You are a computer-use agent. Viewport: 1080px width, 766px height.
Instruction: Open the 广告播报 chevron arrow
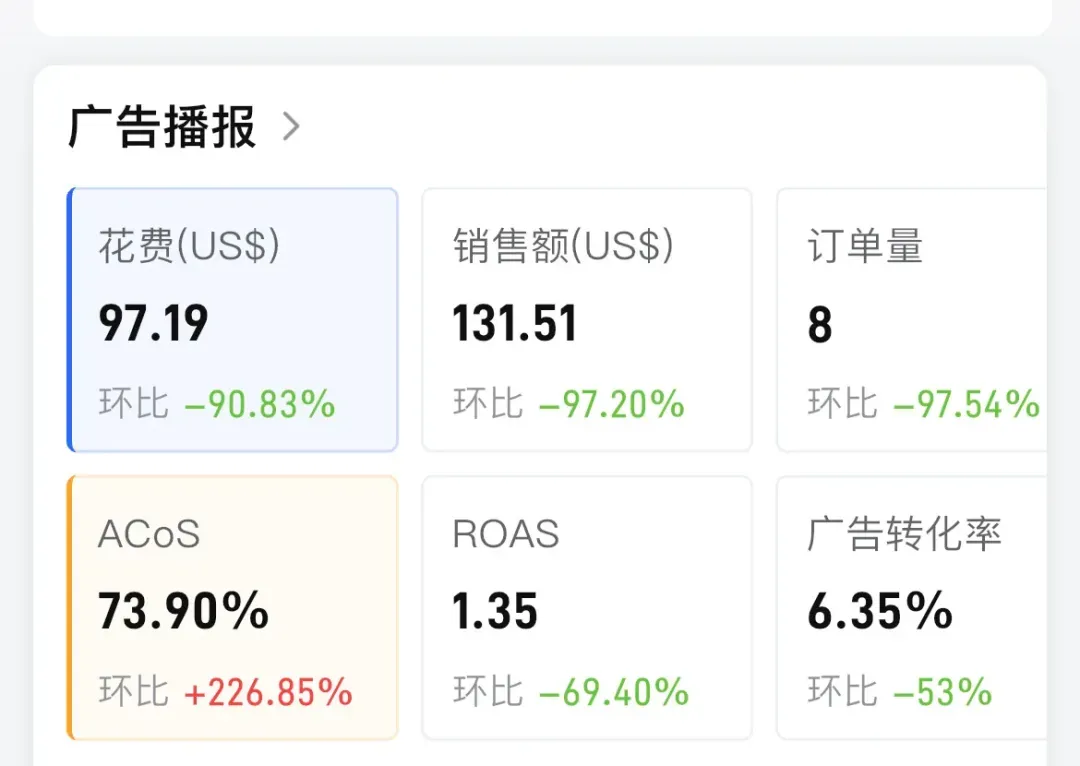(x=291, y=127)
